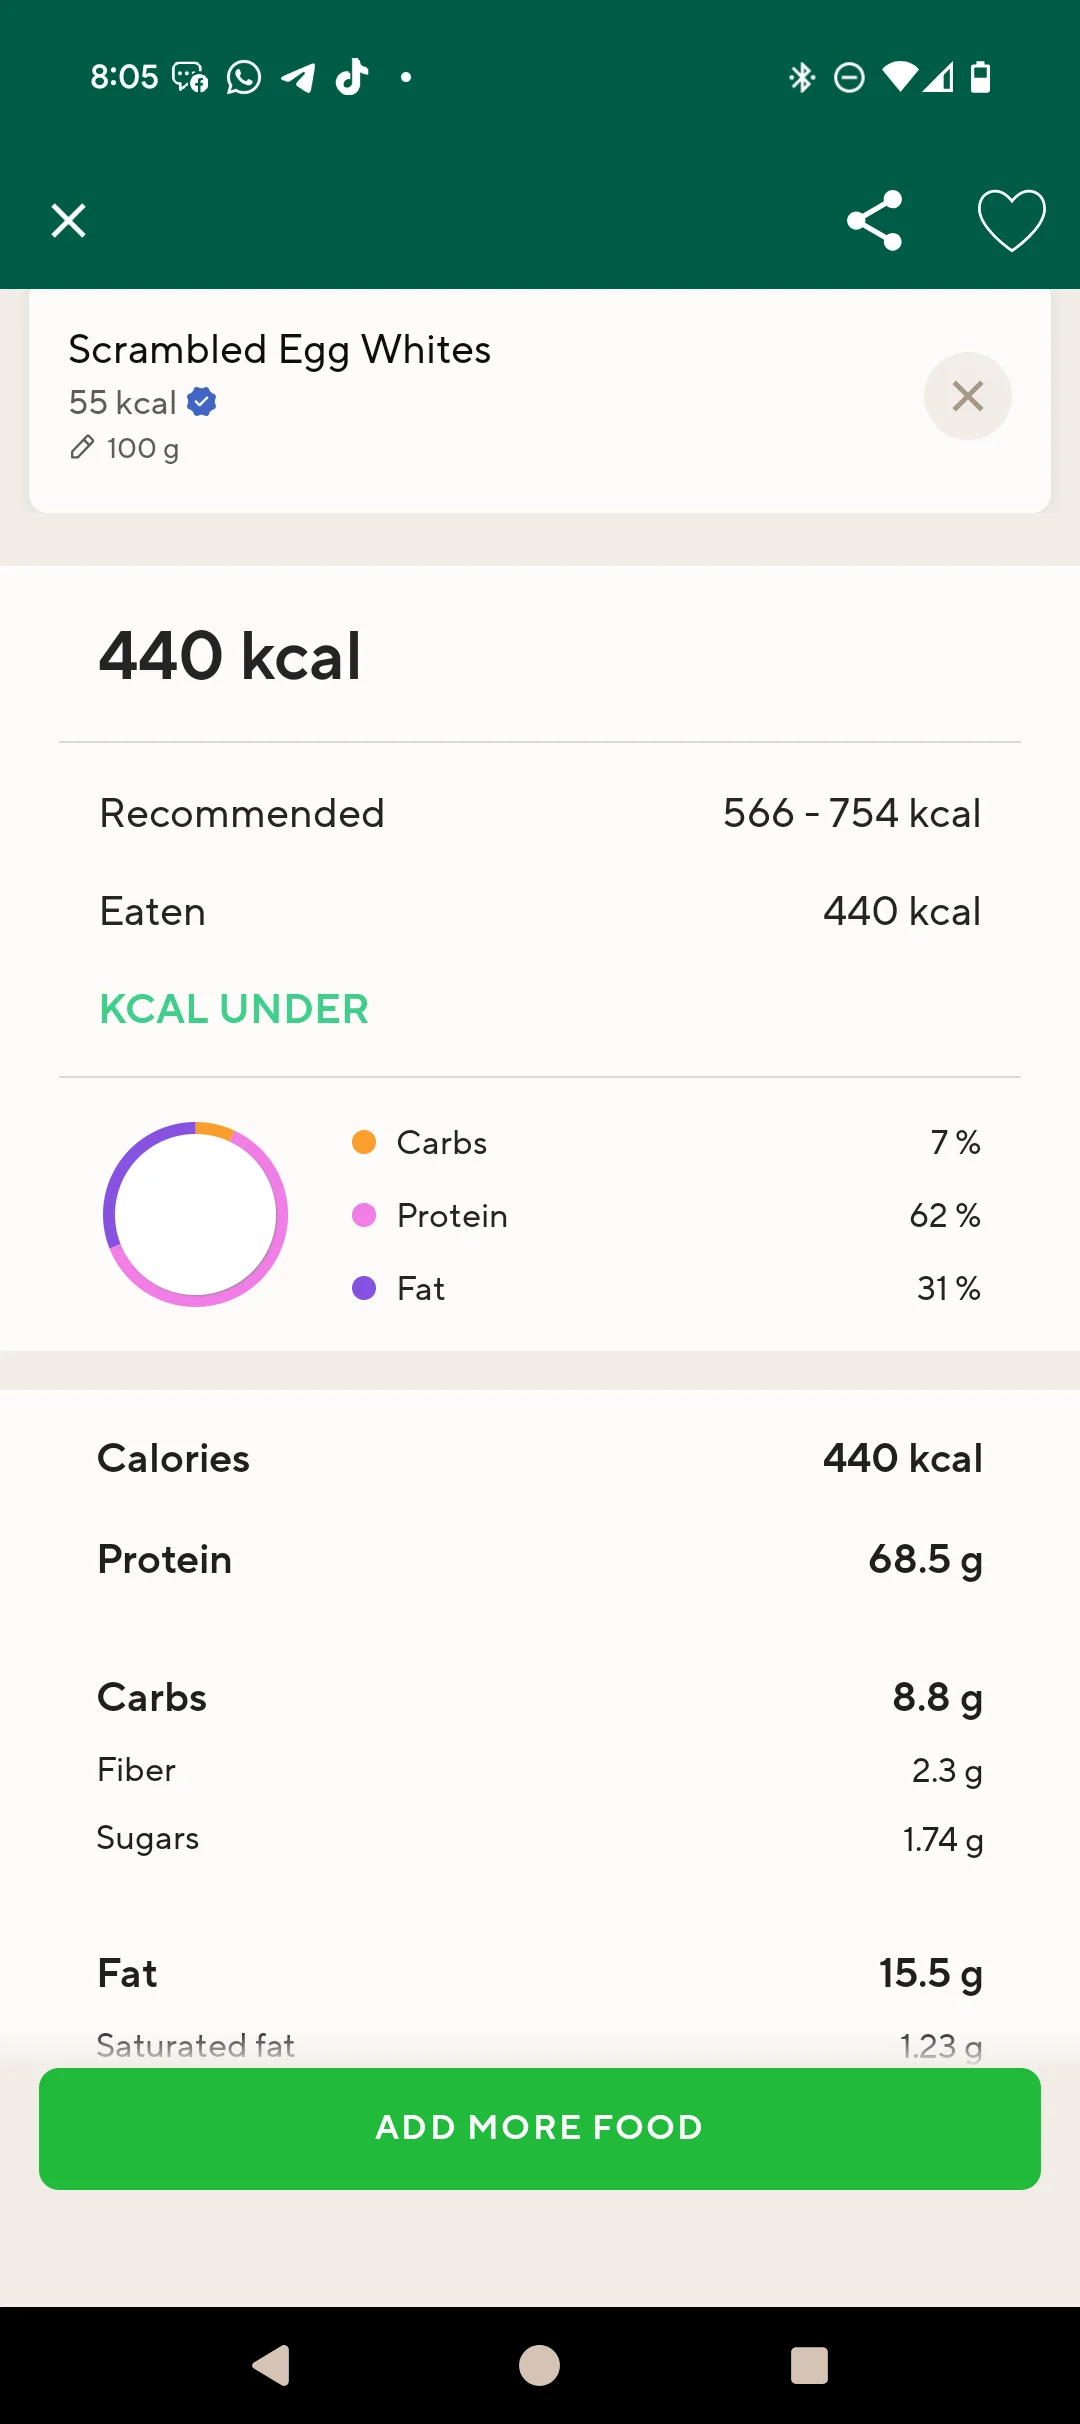Tap the blue verified badge icon

(x=202, y=402)
